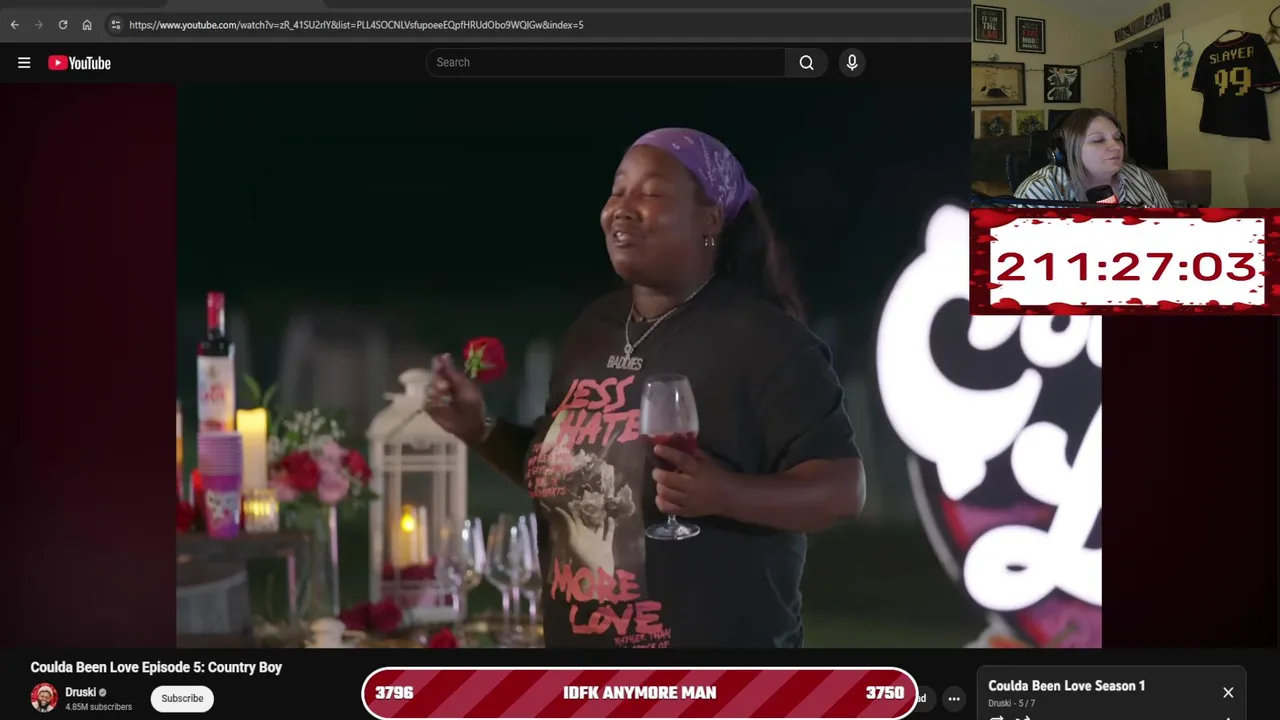Click the verified badge next to Druski
This screenshot has width=1280, height=720.
tap(102, 692)
